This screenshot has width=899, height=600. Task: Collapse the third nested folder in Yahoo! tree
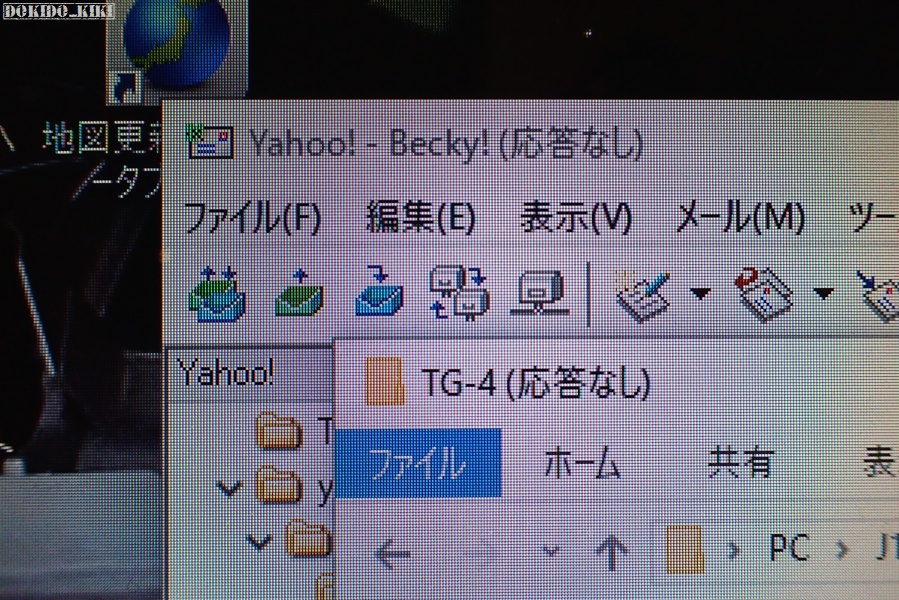tap(259, 541)
